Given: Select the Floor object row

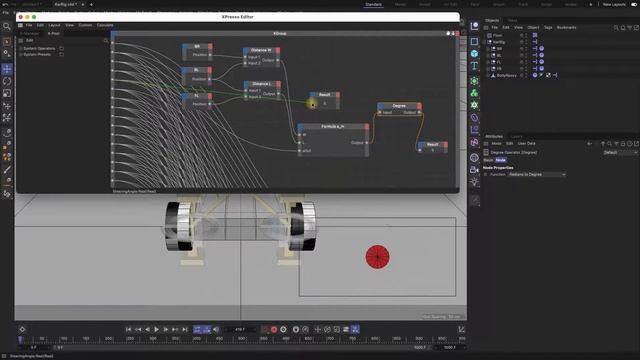Looking at the screenshot, I should coord(498,36).
